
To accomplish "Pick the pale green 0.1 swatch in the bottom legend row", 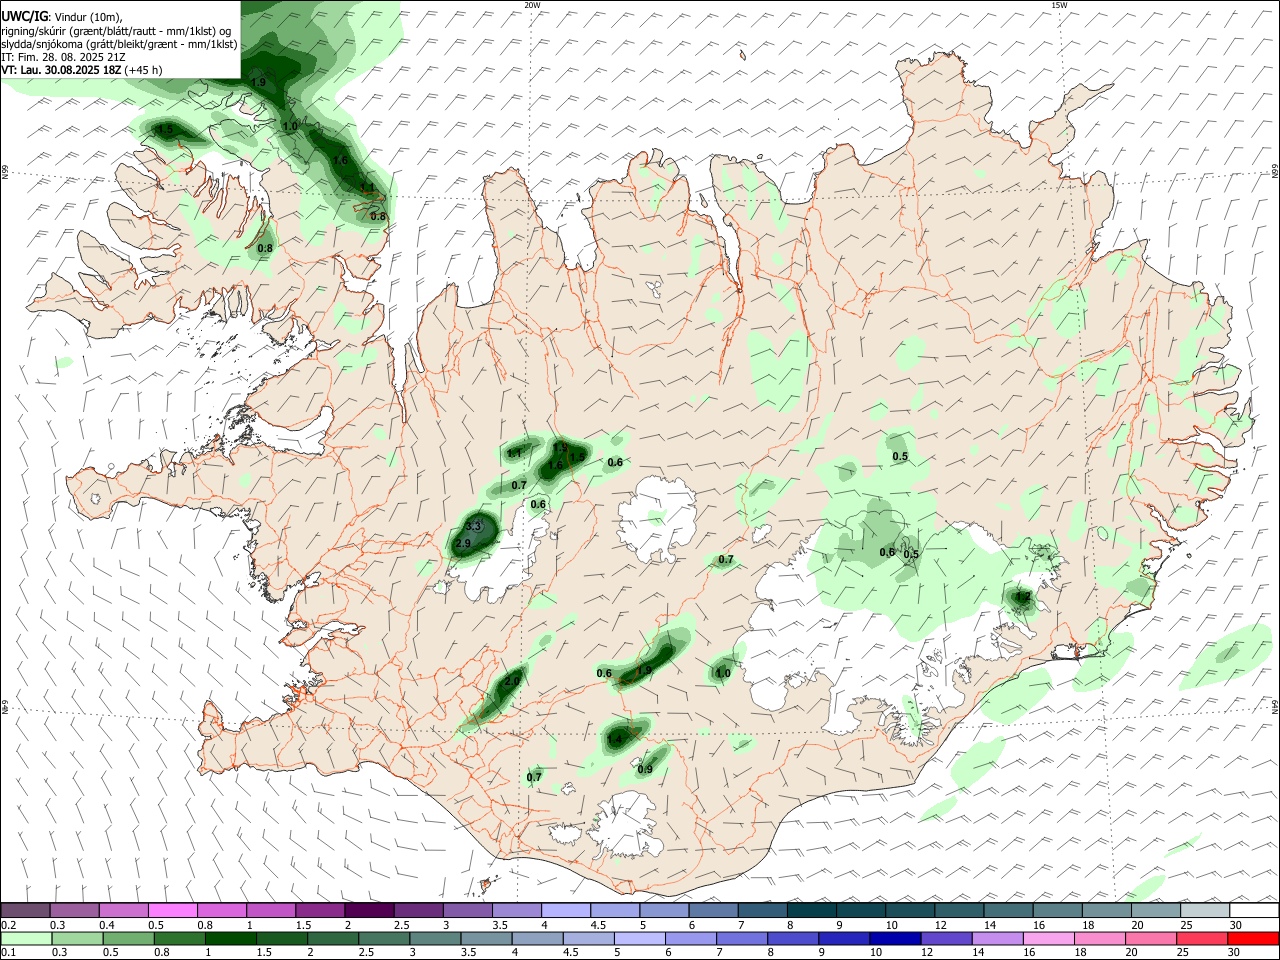I will (25, 938).
